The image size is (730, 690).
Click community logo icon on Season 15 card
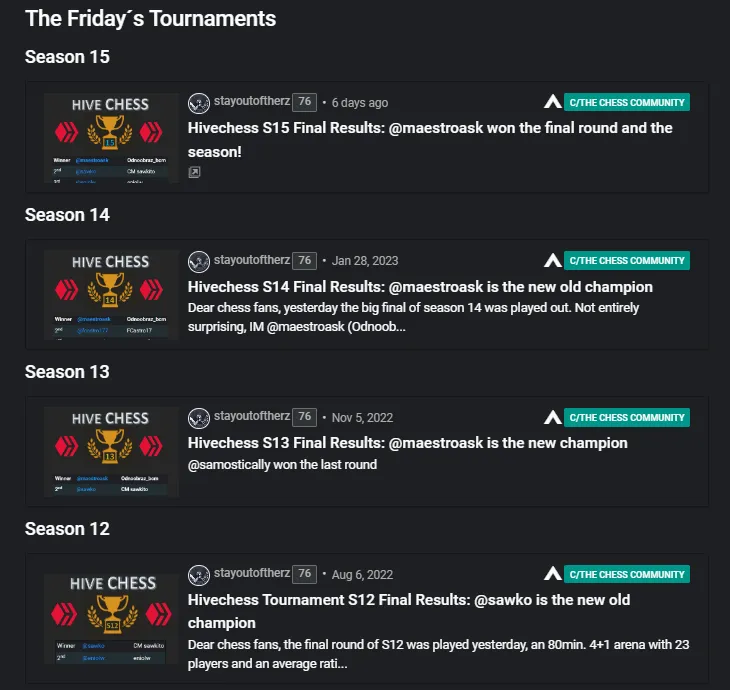click(552, 102)
